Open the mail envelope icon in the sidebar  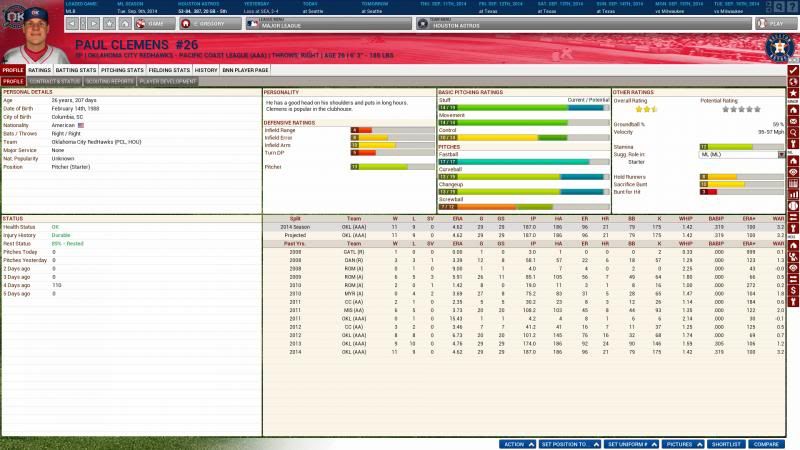tap(793, 121)
